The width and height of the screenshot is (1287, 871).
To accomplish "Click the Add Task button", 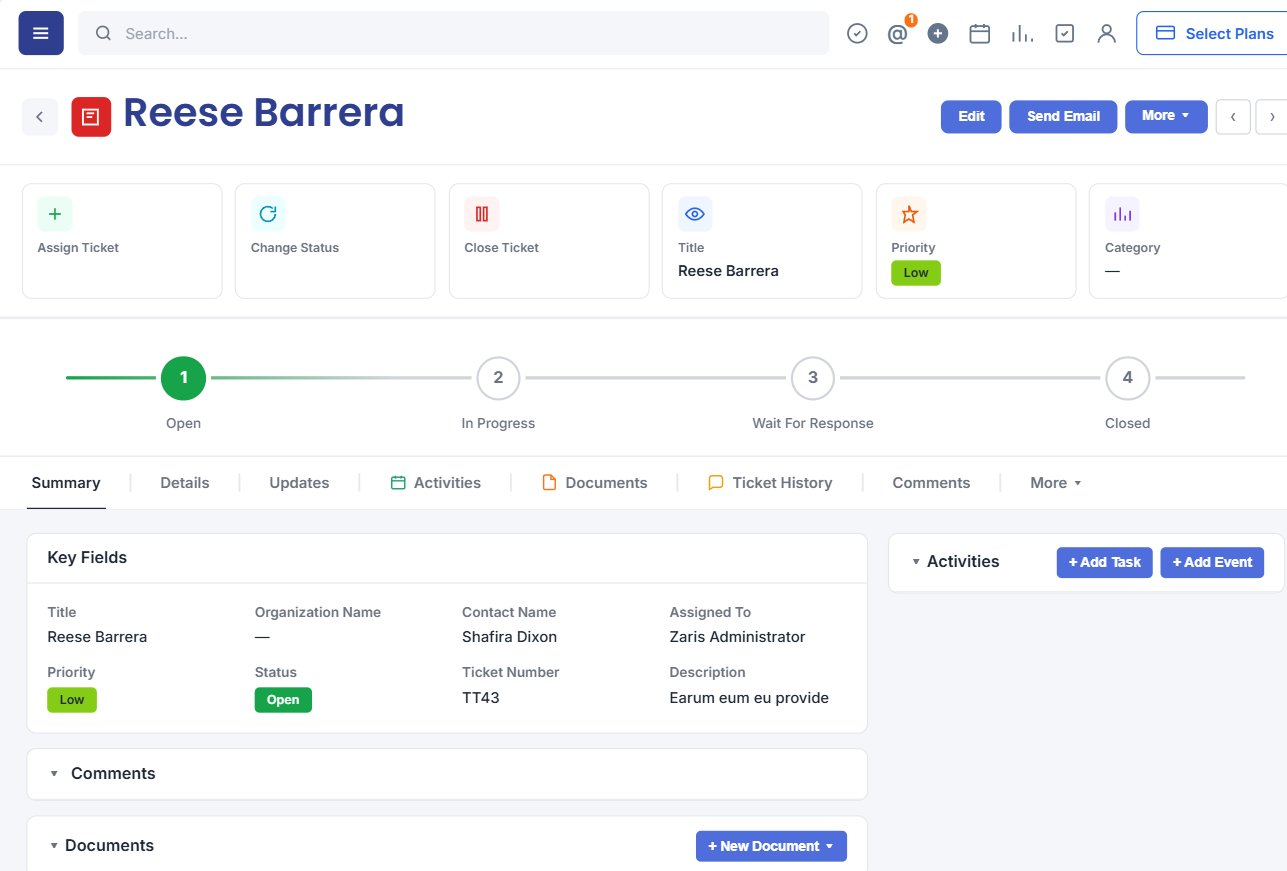I will pyautogui.click(x=1105, y=562).
